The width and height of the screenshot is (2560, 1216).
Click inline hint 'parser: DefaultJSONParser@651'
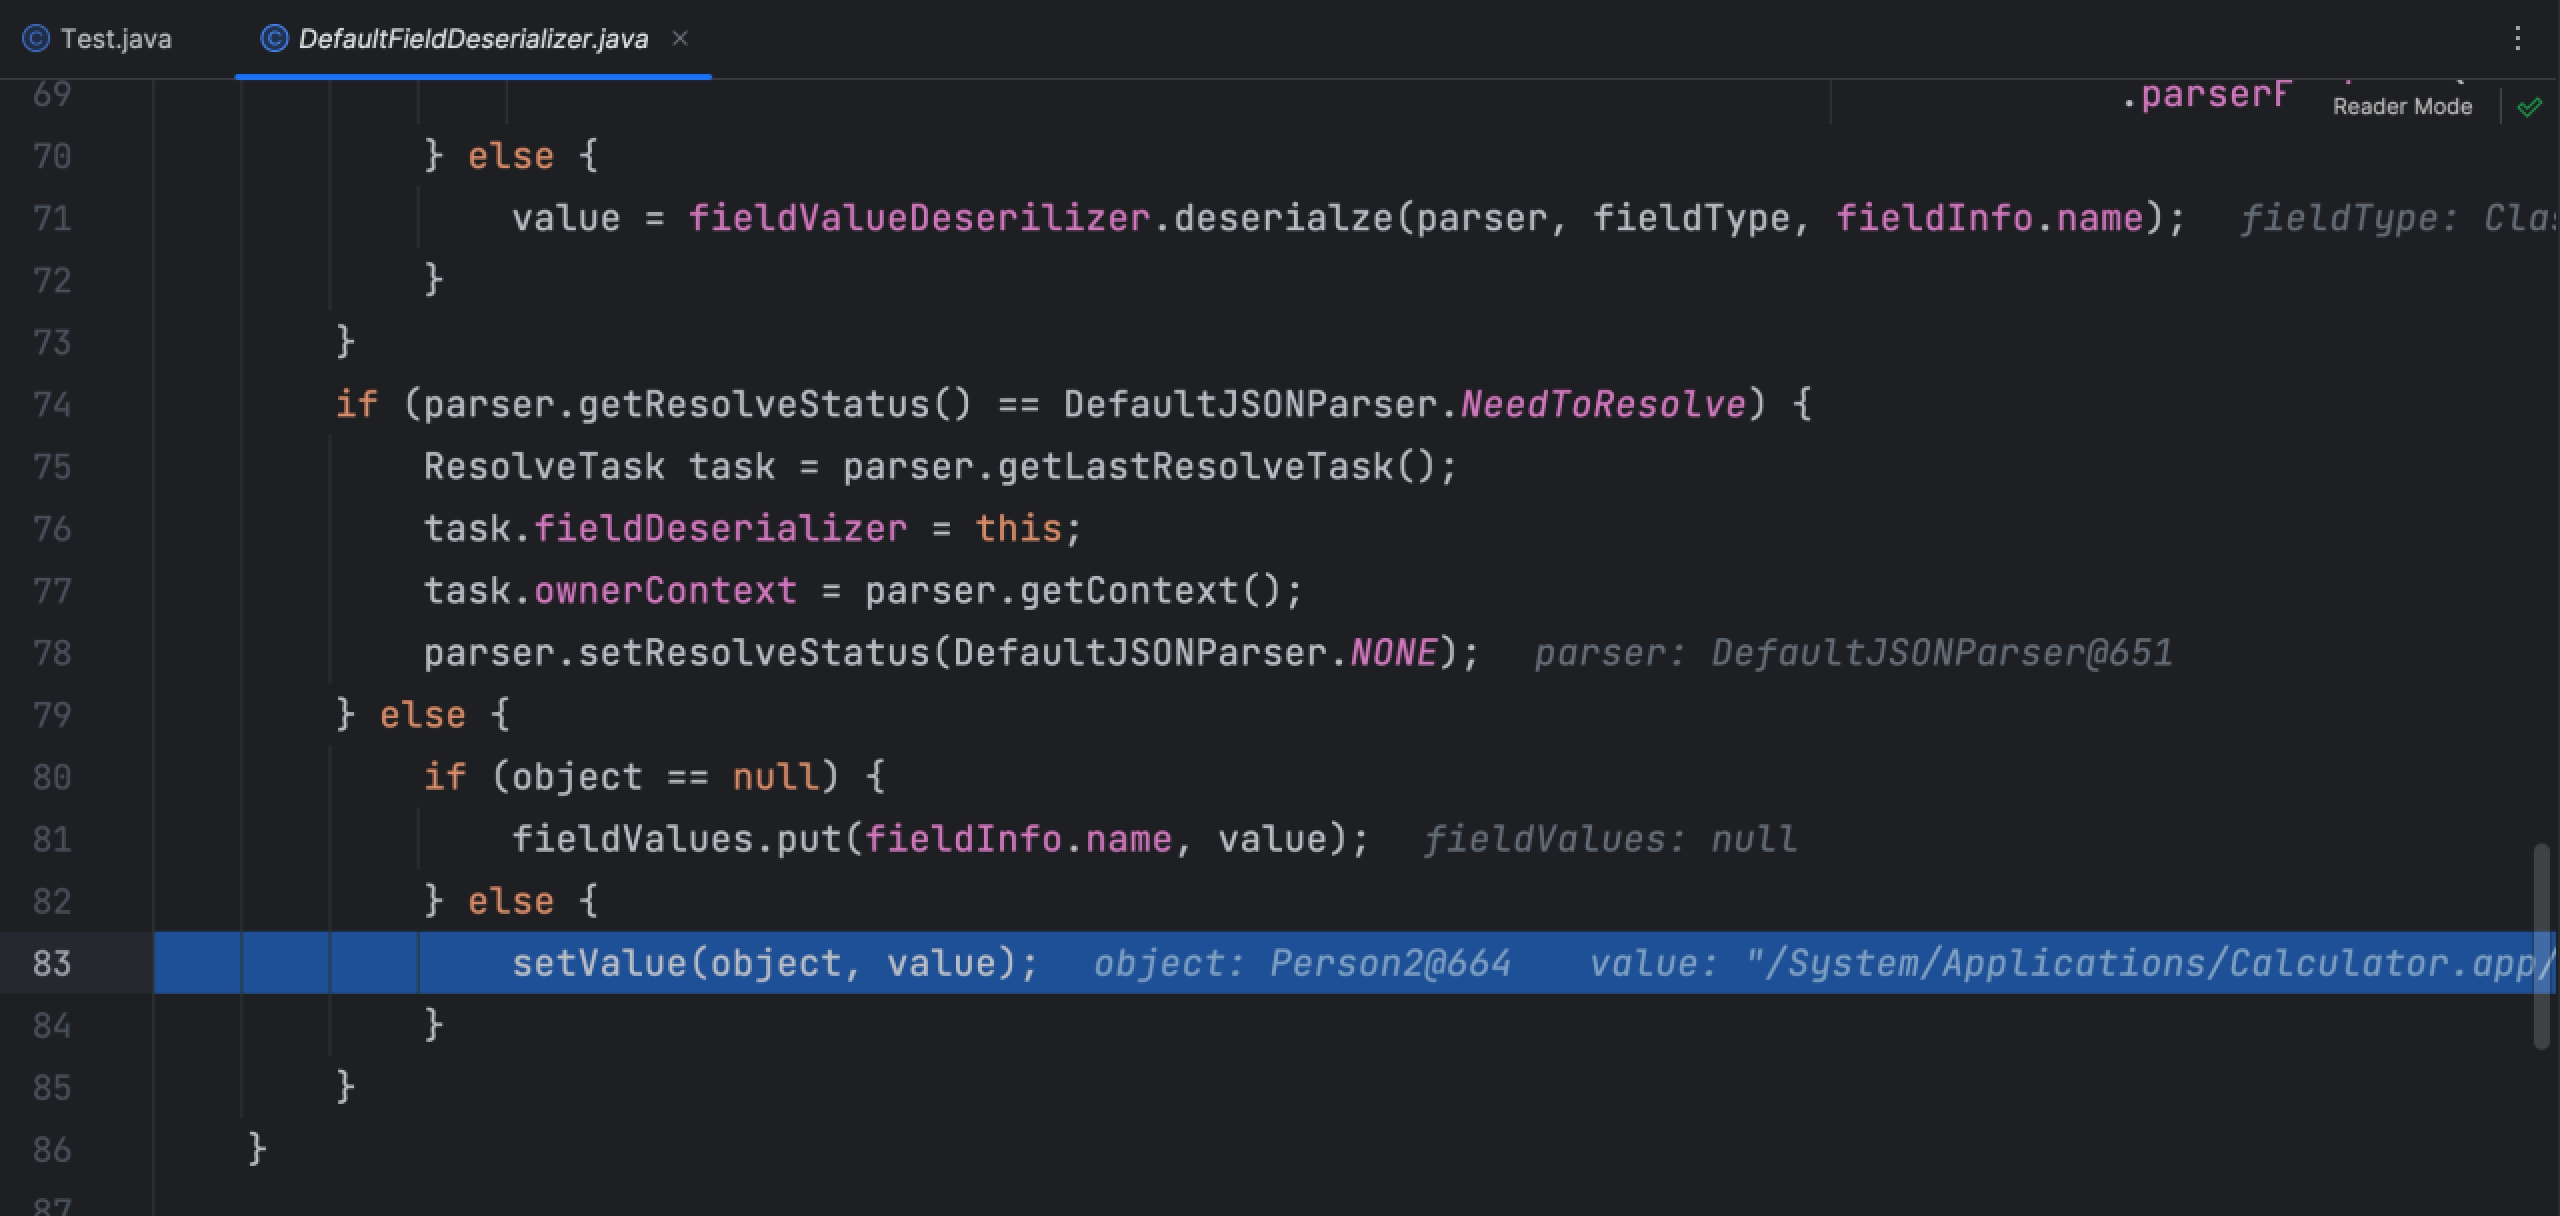[1853, 653]
